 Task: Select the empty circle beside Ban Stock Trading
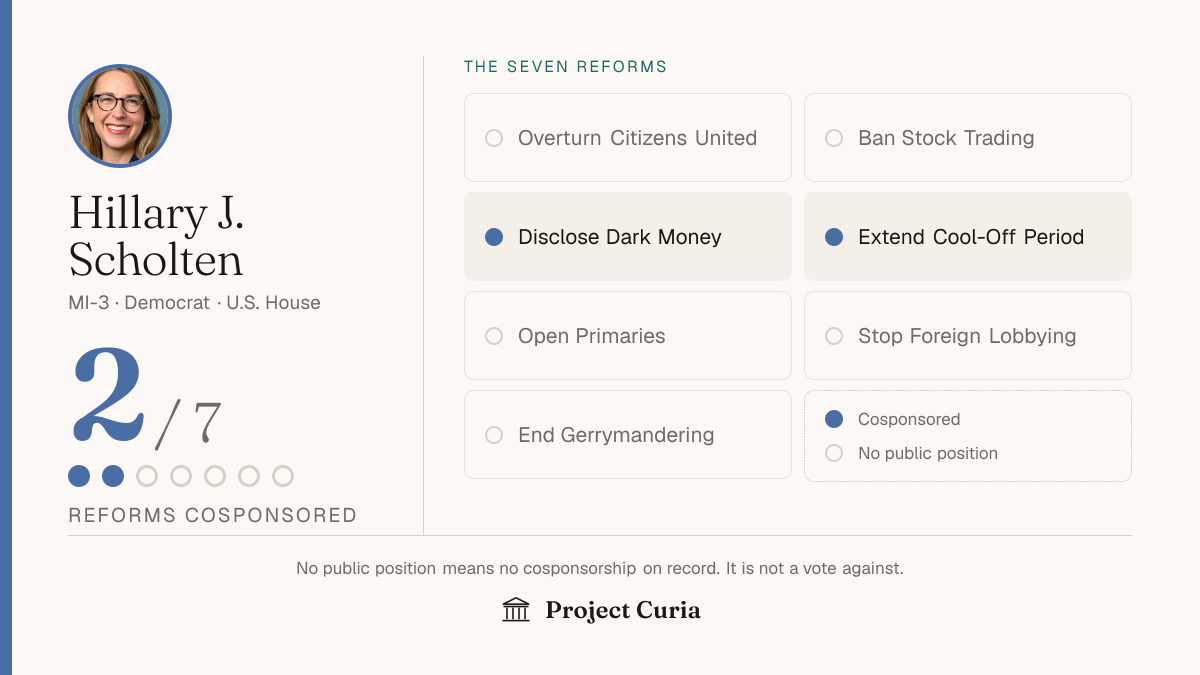point(834,138)
